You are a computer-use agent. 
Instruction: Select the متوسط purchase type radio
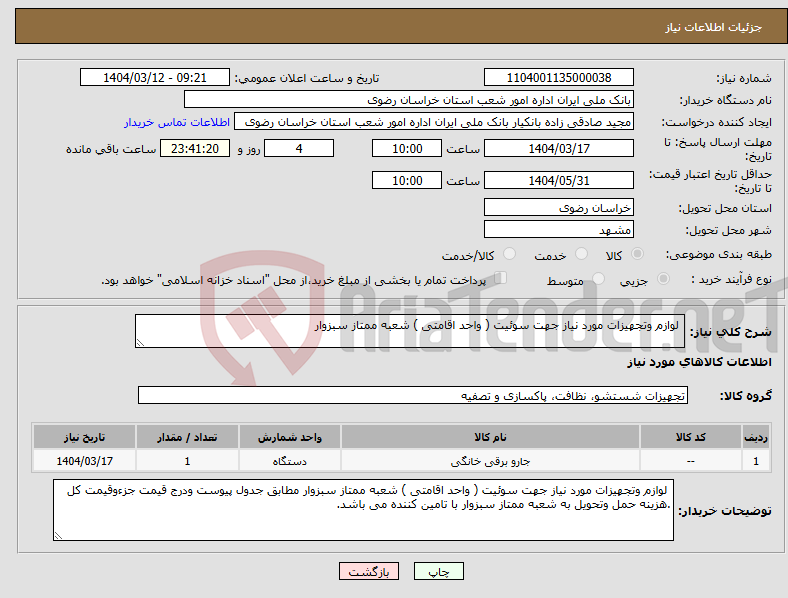tap(598, 278)
